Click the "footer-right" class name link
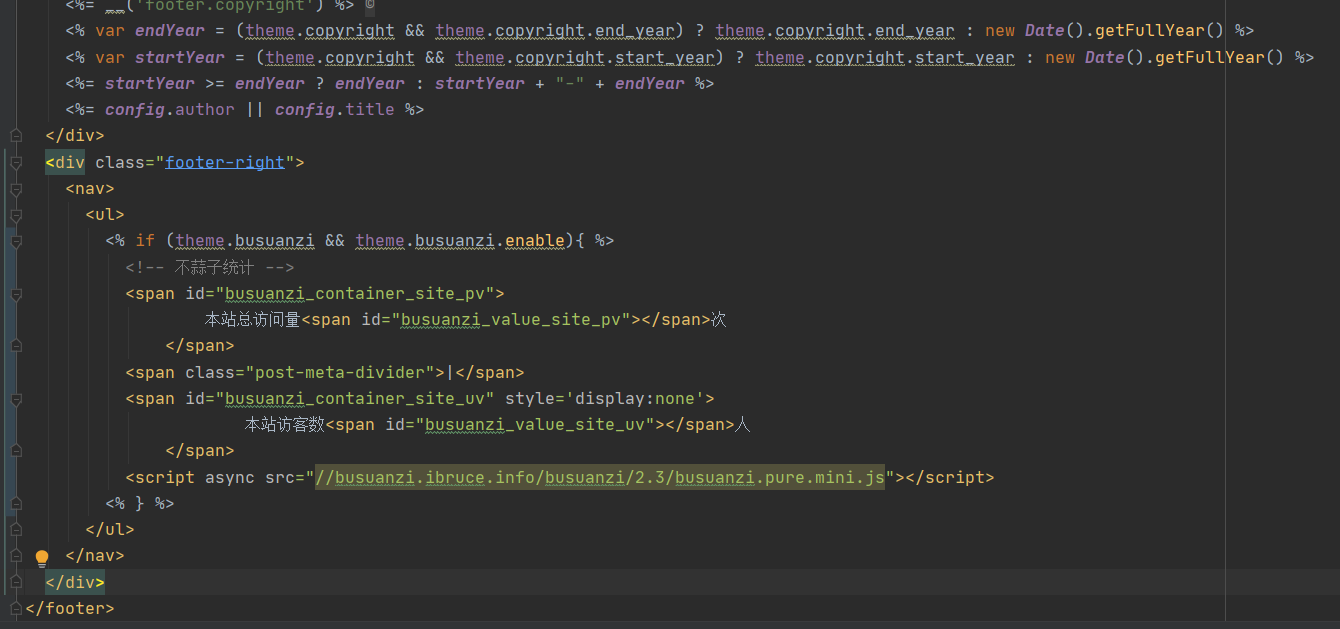Screen dimensions: 1340x629 pyautogui.click(x=225, y=162)
